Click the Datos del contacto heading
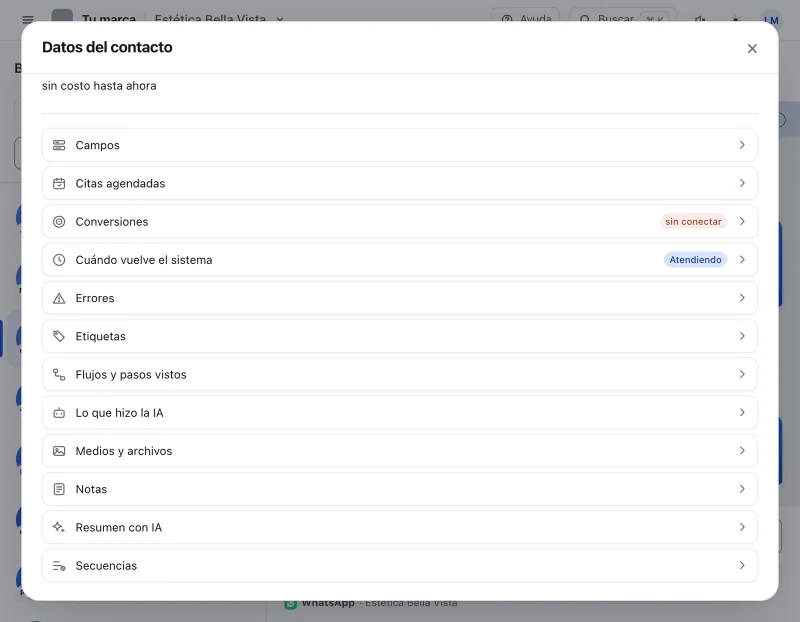Viewport: 800px width, 622px height. (x=107, y=47)
